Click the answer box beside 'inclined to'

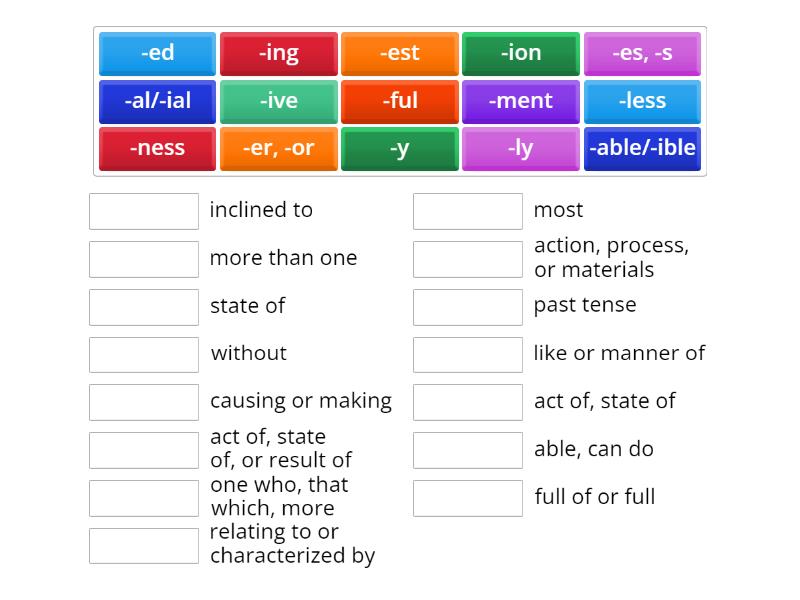(144, 211)
